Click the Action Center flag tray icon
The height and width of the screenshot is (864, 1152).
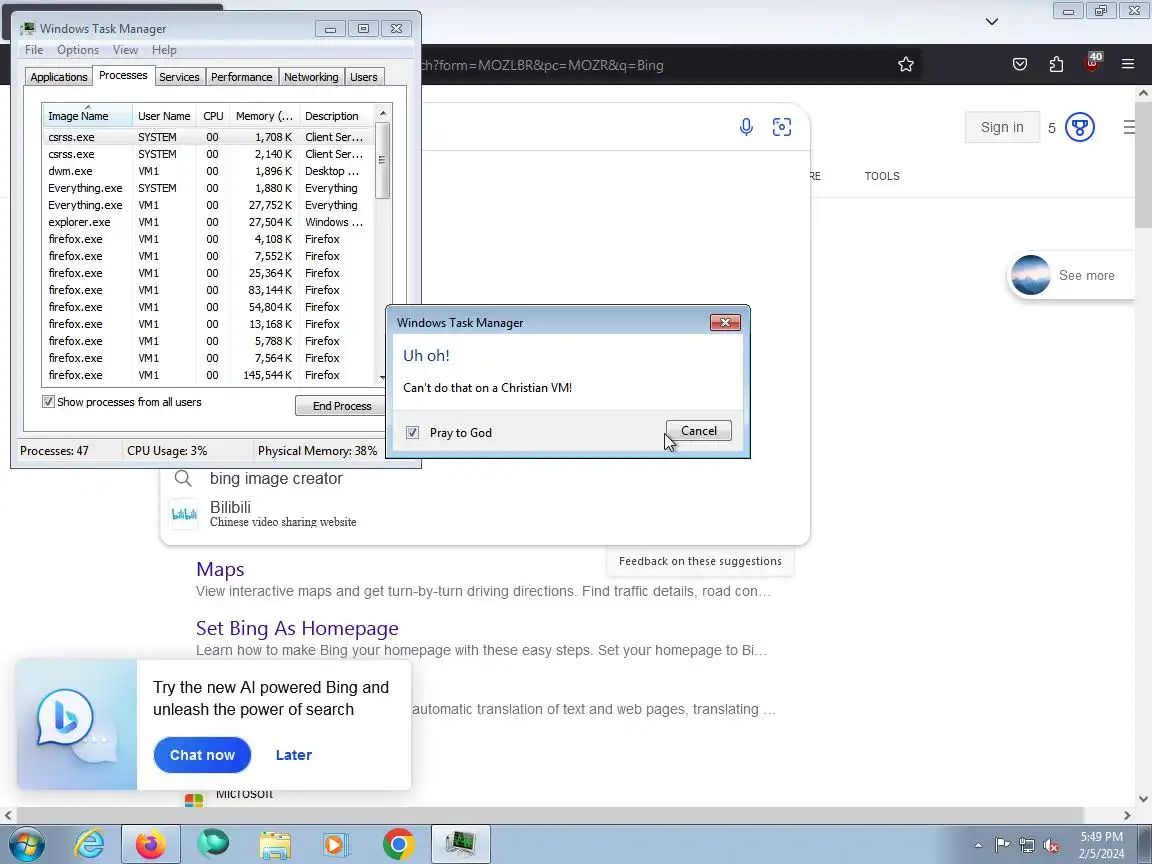tap(1002, 845)
